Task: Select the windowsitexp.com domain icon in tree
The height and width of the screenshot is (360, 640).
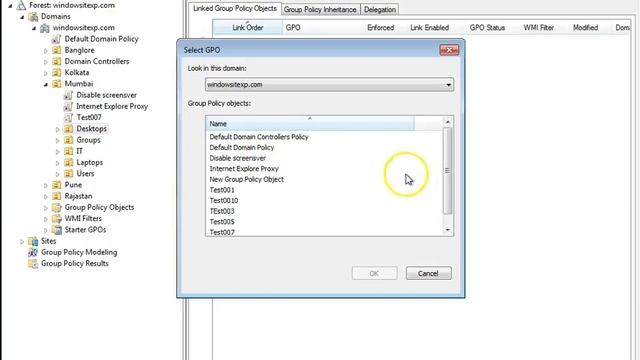Action: coord(45,28)
